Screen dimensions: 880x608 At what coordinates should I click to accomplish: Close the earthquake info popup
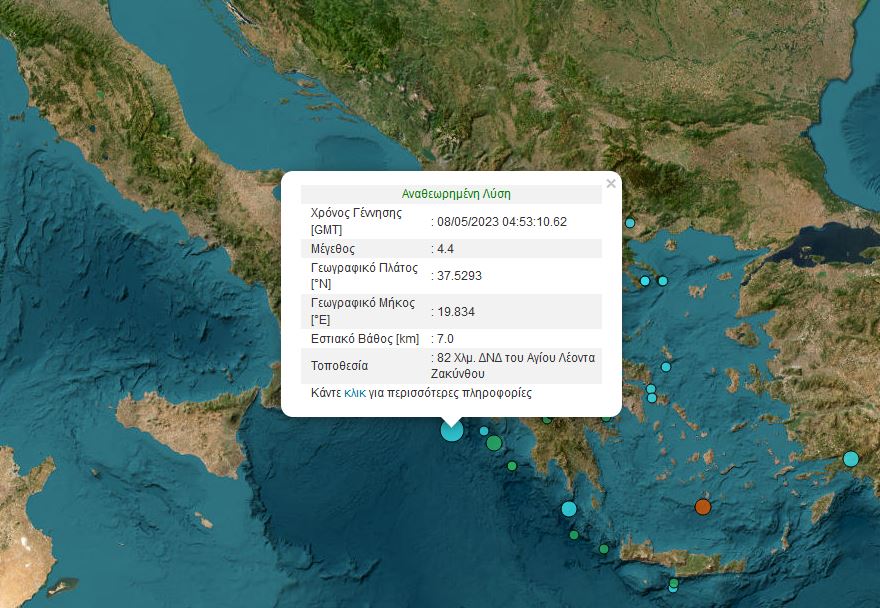point(610,184)
